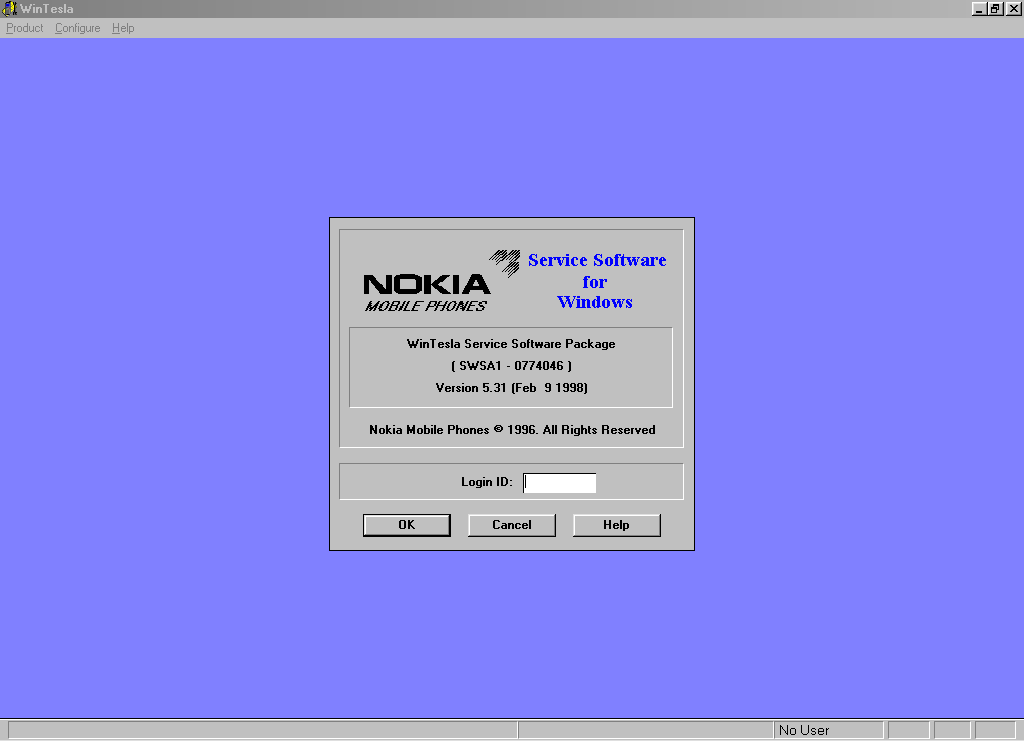The width and height of the screenshot is (1024, 741).
Task: Click the NOKIA Mobile Phones logo
Action: [x=427, y=291]
